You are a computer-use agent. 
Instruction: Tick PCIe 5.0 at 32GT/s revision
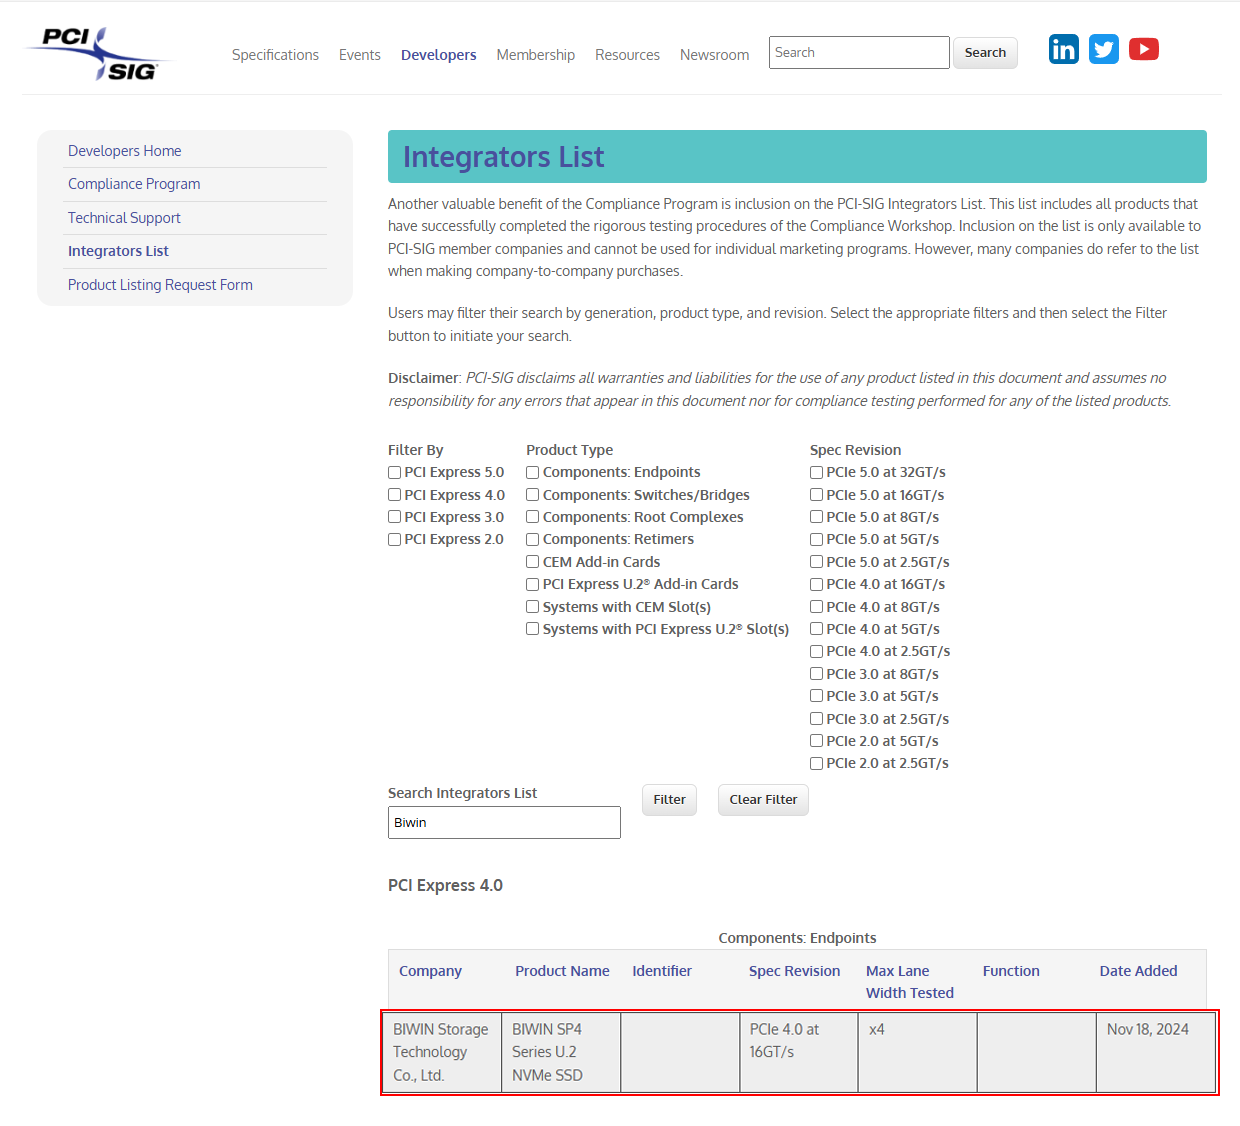pos(817,472)
